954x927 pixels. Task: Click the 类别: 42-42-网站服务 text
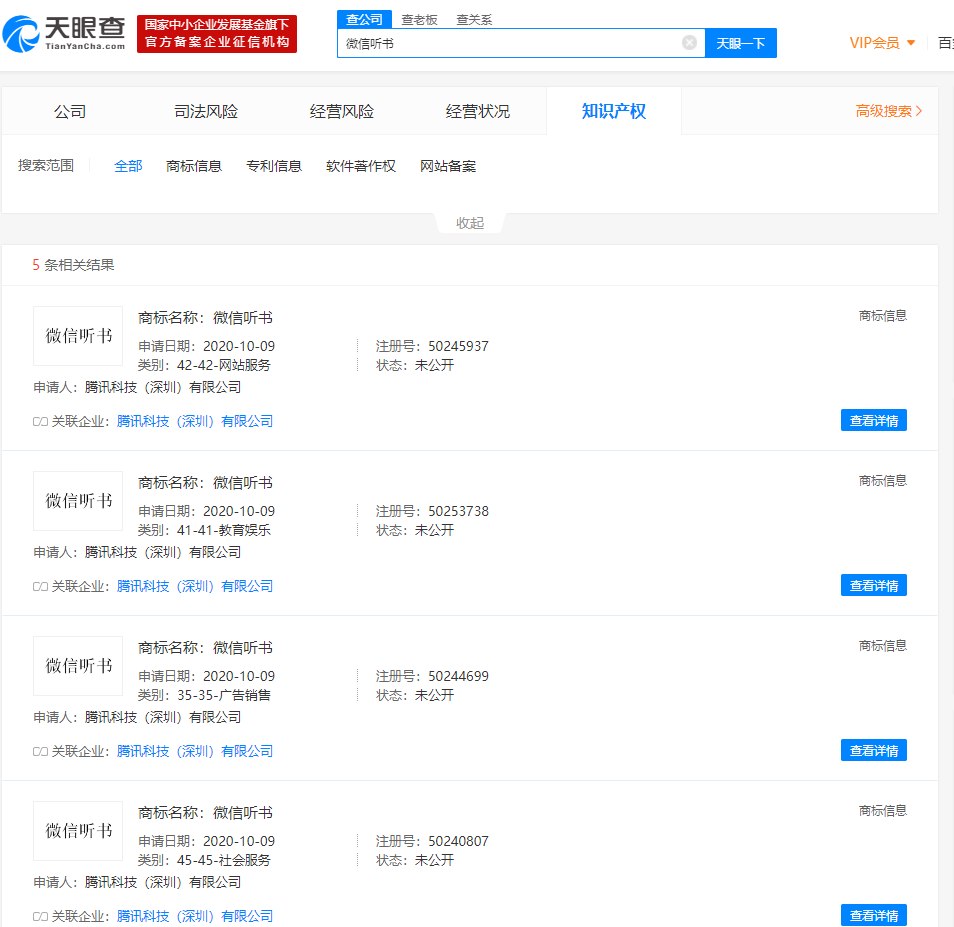(204, 365)
